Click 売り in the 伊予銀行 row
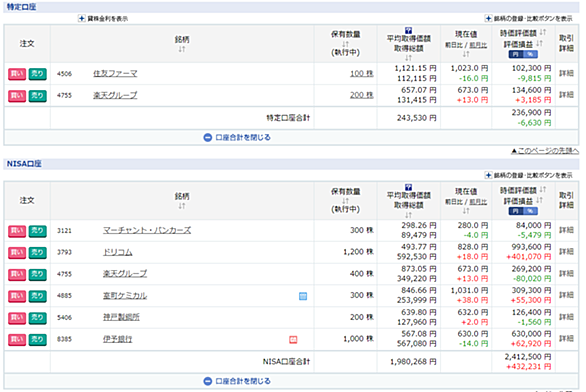This screenshot has width=586, height=392. tap(38, 339)
